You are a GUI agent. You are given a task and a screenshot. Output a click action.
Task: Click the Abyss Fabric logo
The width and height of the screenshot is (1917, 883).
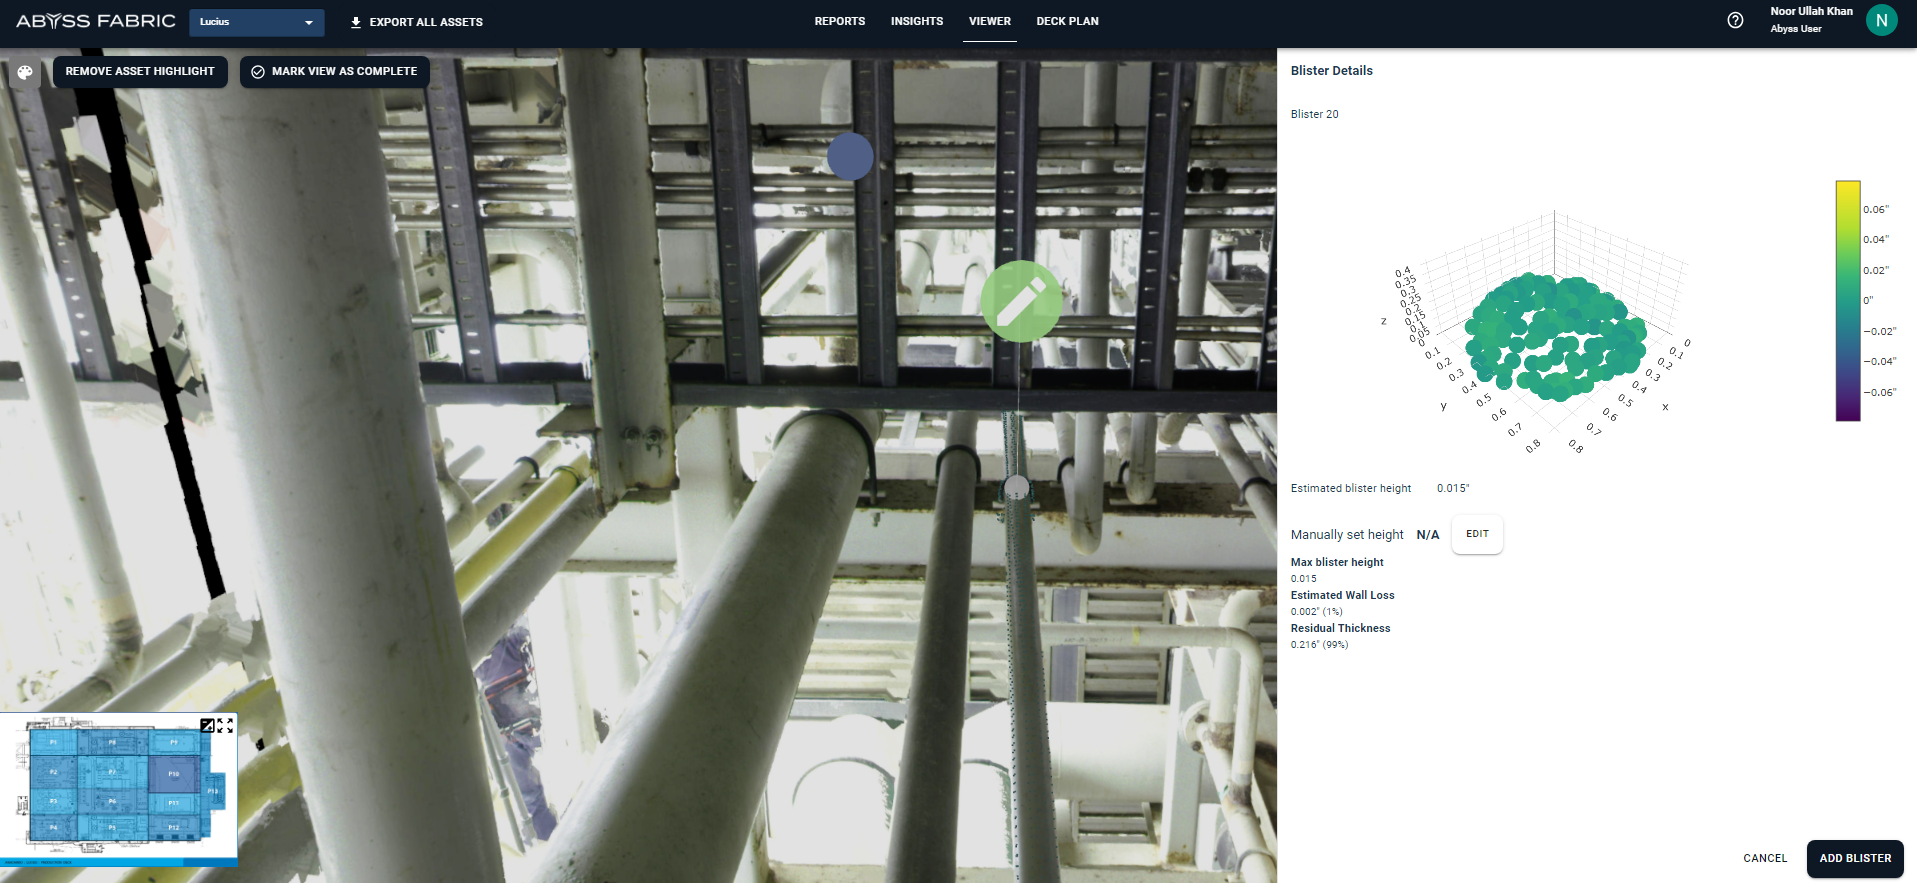(96, 21)
